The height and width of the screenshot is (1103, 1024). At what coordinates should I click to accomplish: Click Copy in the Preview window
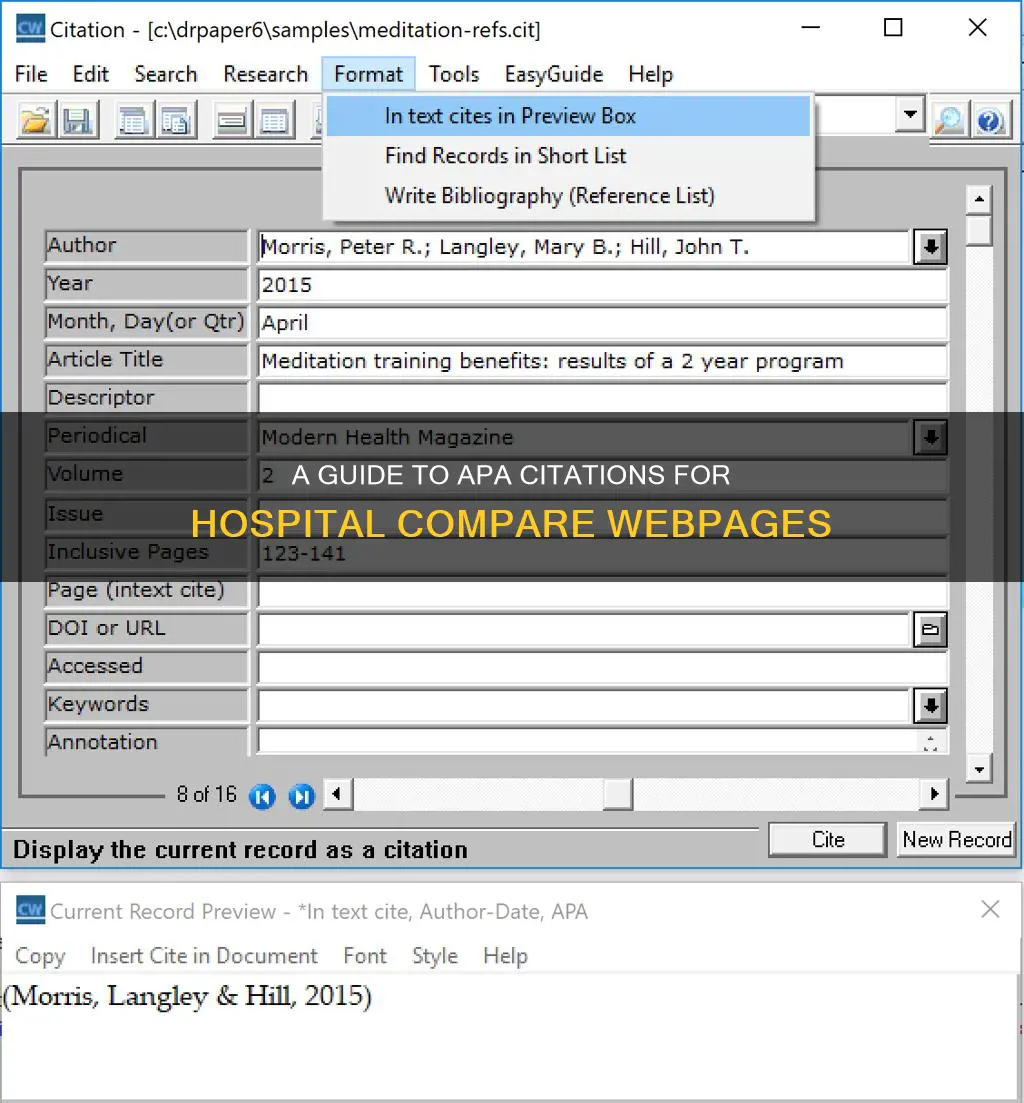[40, 956]
